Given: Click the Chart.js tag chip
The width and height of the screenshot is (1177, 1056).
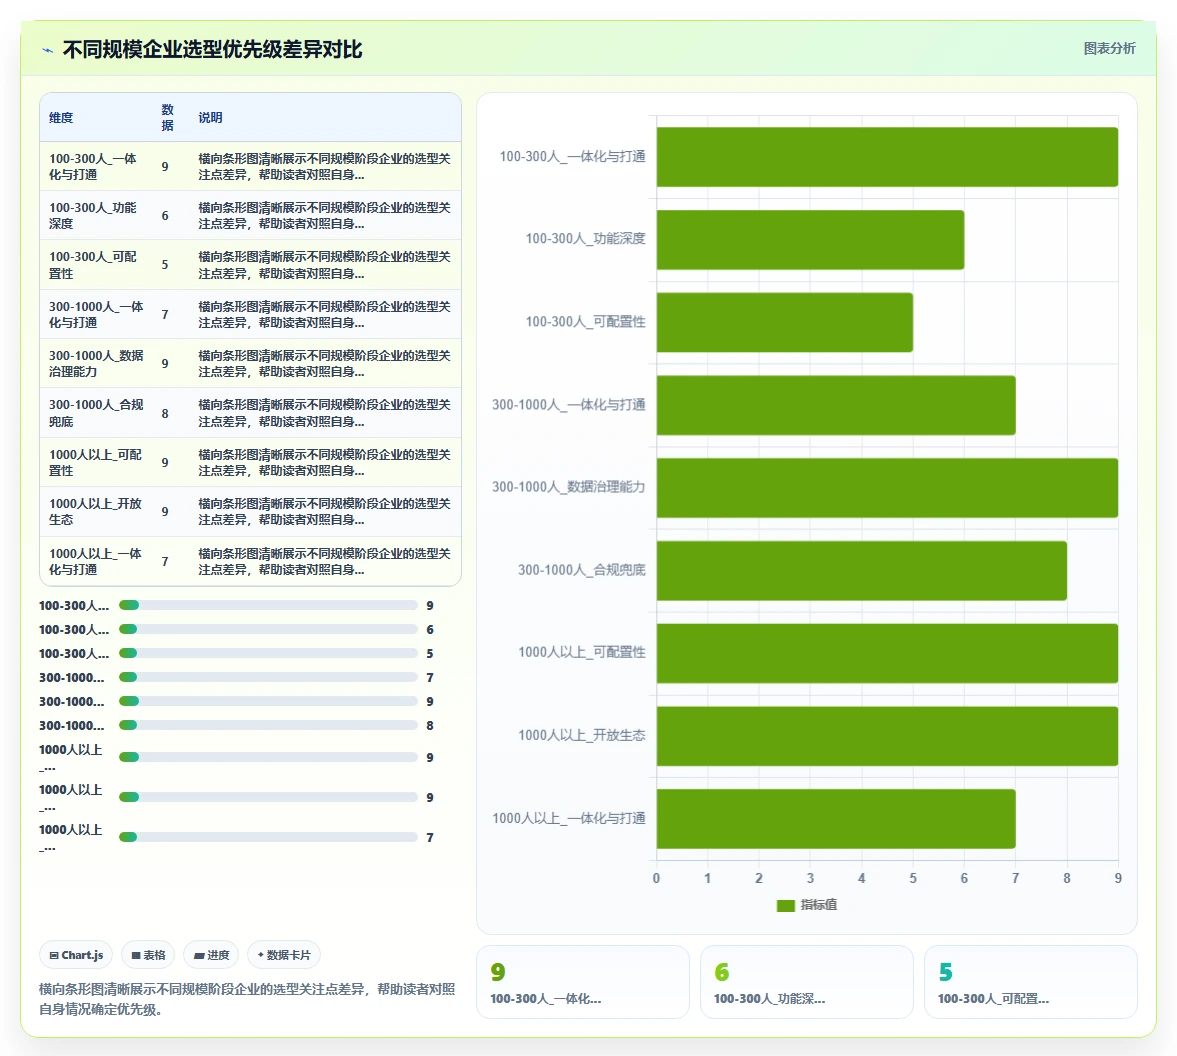Looking at the screenshot, I should tap(76, 955).
